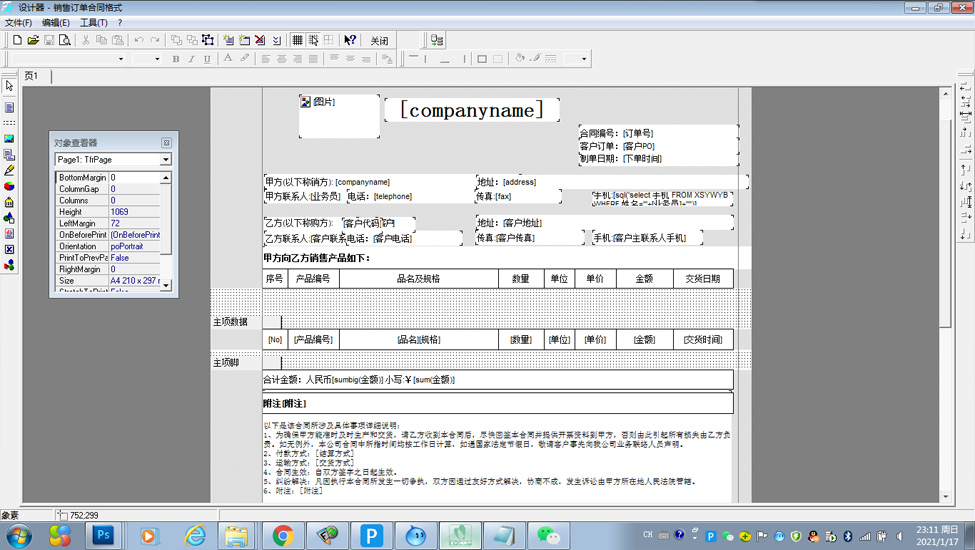Image resolution: width=975 pixels, height=550 pixels.
Task: Select the checkbox object tool in sidebar
Action: click(x=9, y=249)
